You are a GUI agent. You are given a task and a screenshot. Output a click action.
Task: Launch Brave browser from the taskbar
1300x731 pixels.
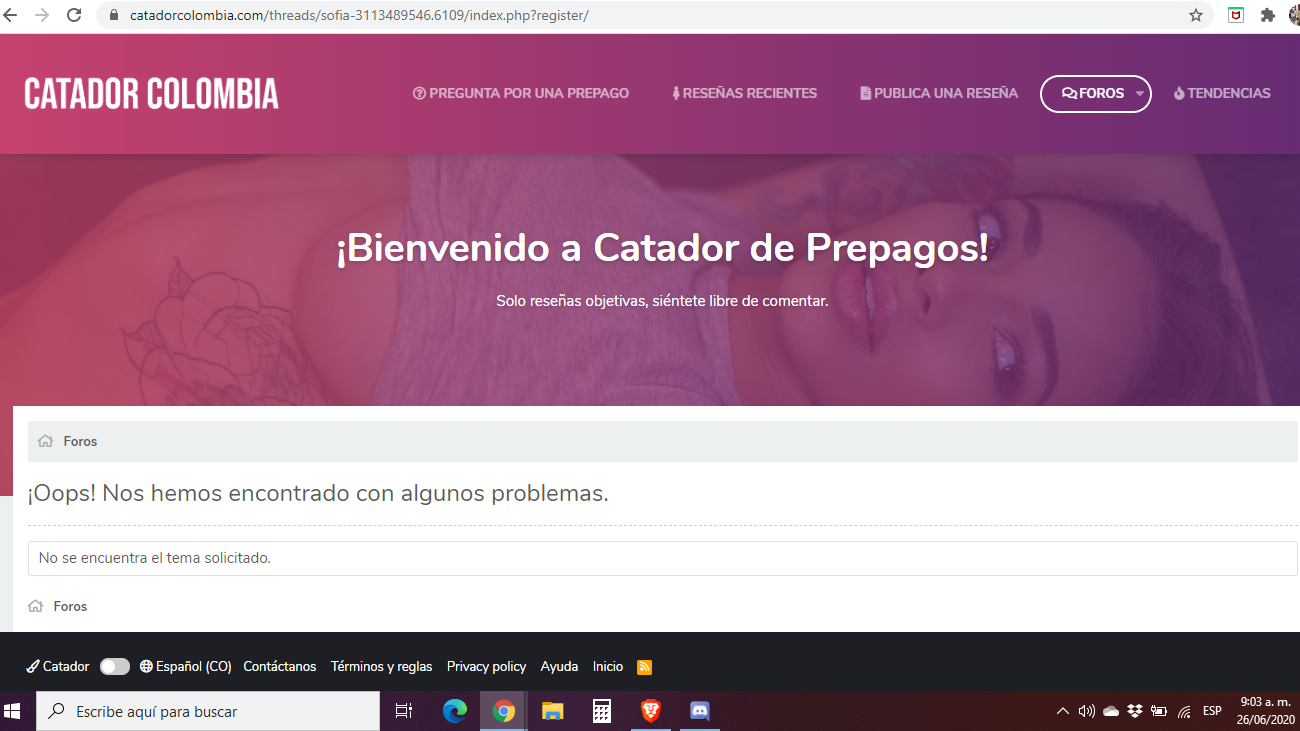[651, 711]
